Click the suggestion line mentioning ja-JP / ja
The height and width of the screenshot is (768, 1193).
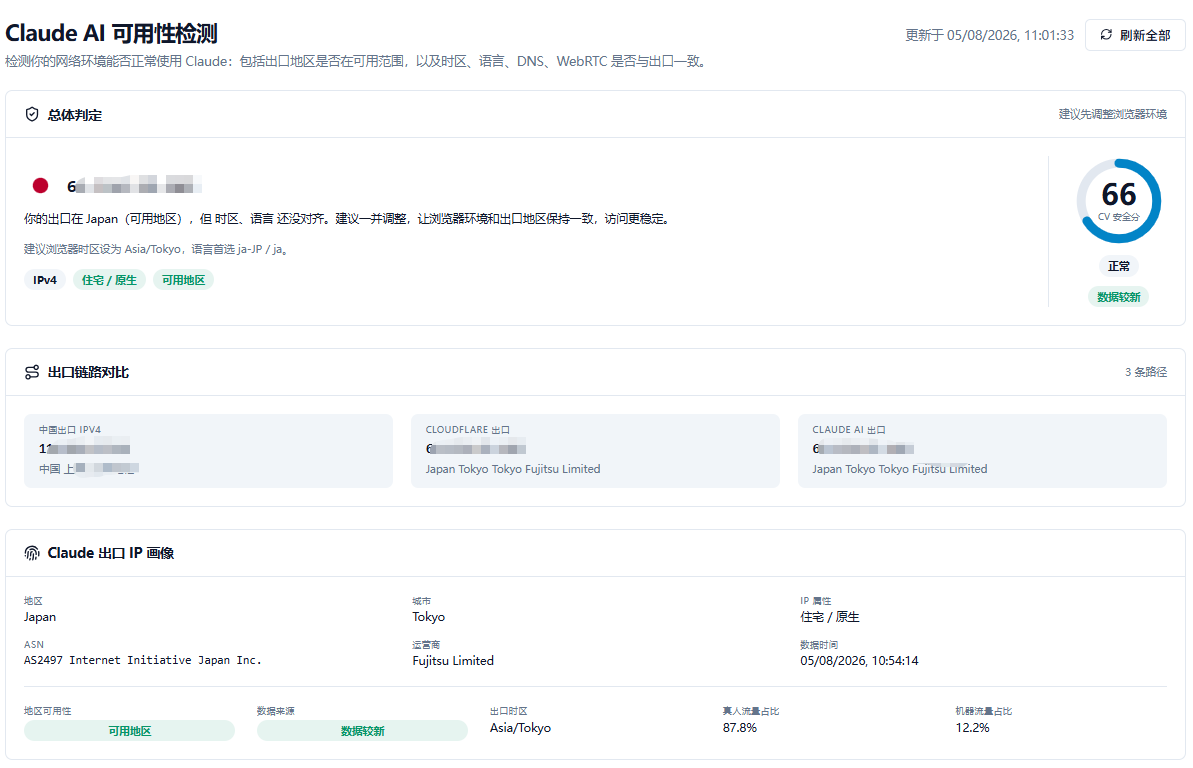coord(157,250)
